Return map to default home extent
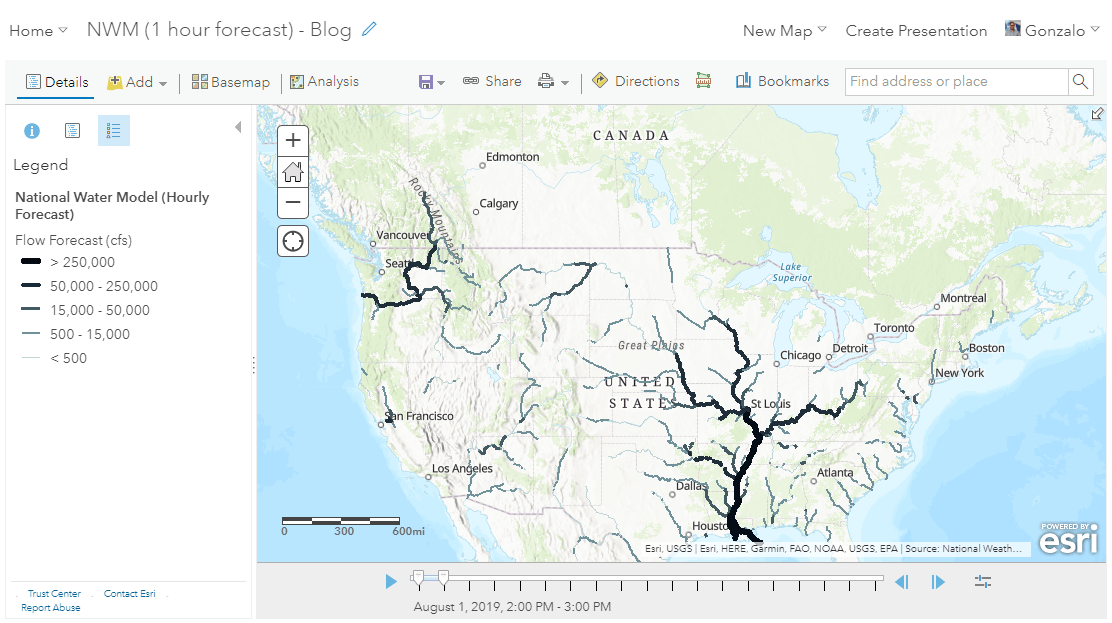 293,172
